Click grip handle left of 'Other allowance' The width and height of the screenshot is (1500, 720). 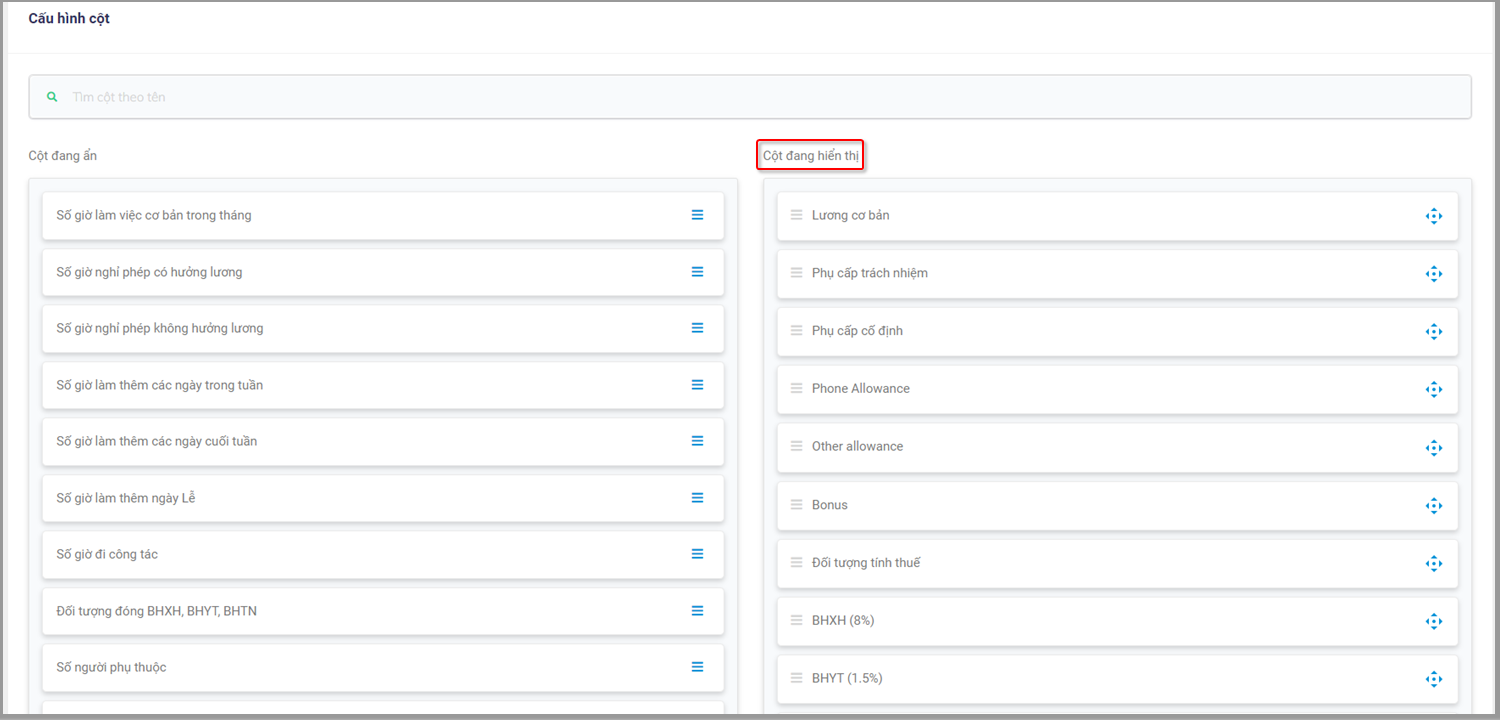tap(797, 446)
